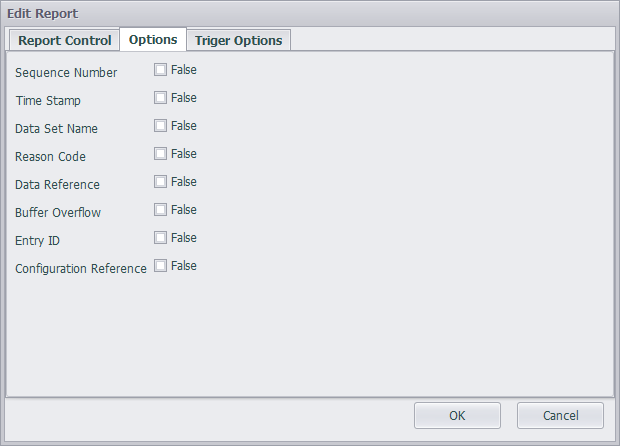This screenshot has height=446, width=620.
Task: Switch to the Report Control tab
Action: pos(65,40)
